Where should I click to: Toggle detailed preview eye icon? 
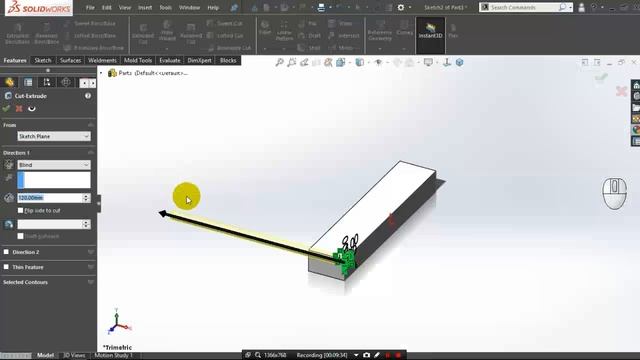31,109
